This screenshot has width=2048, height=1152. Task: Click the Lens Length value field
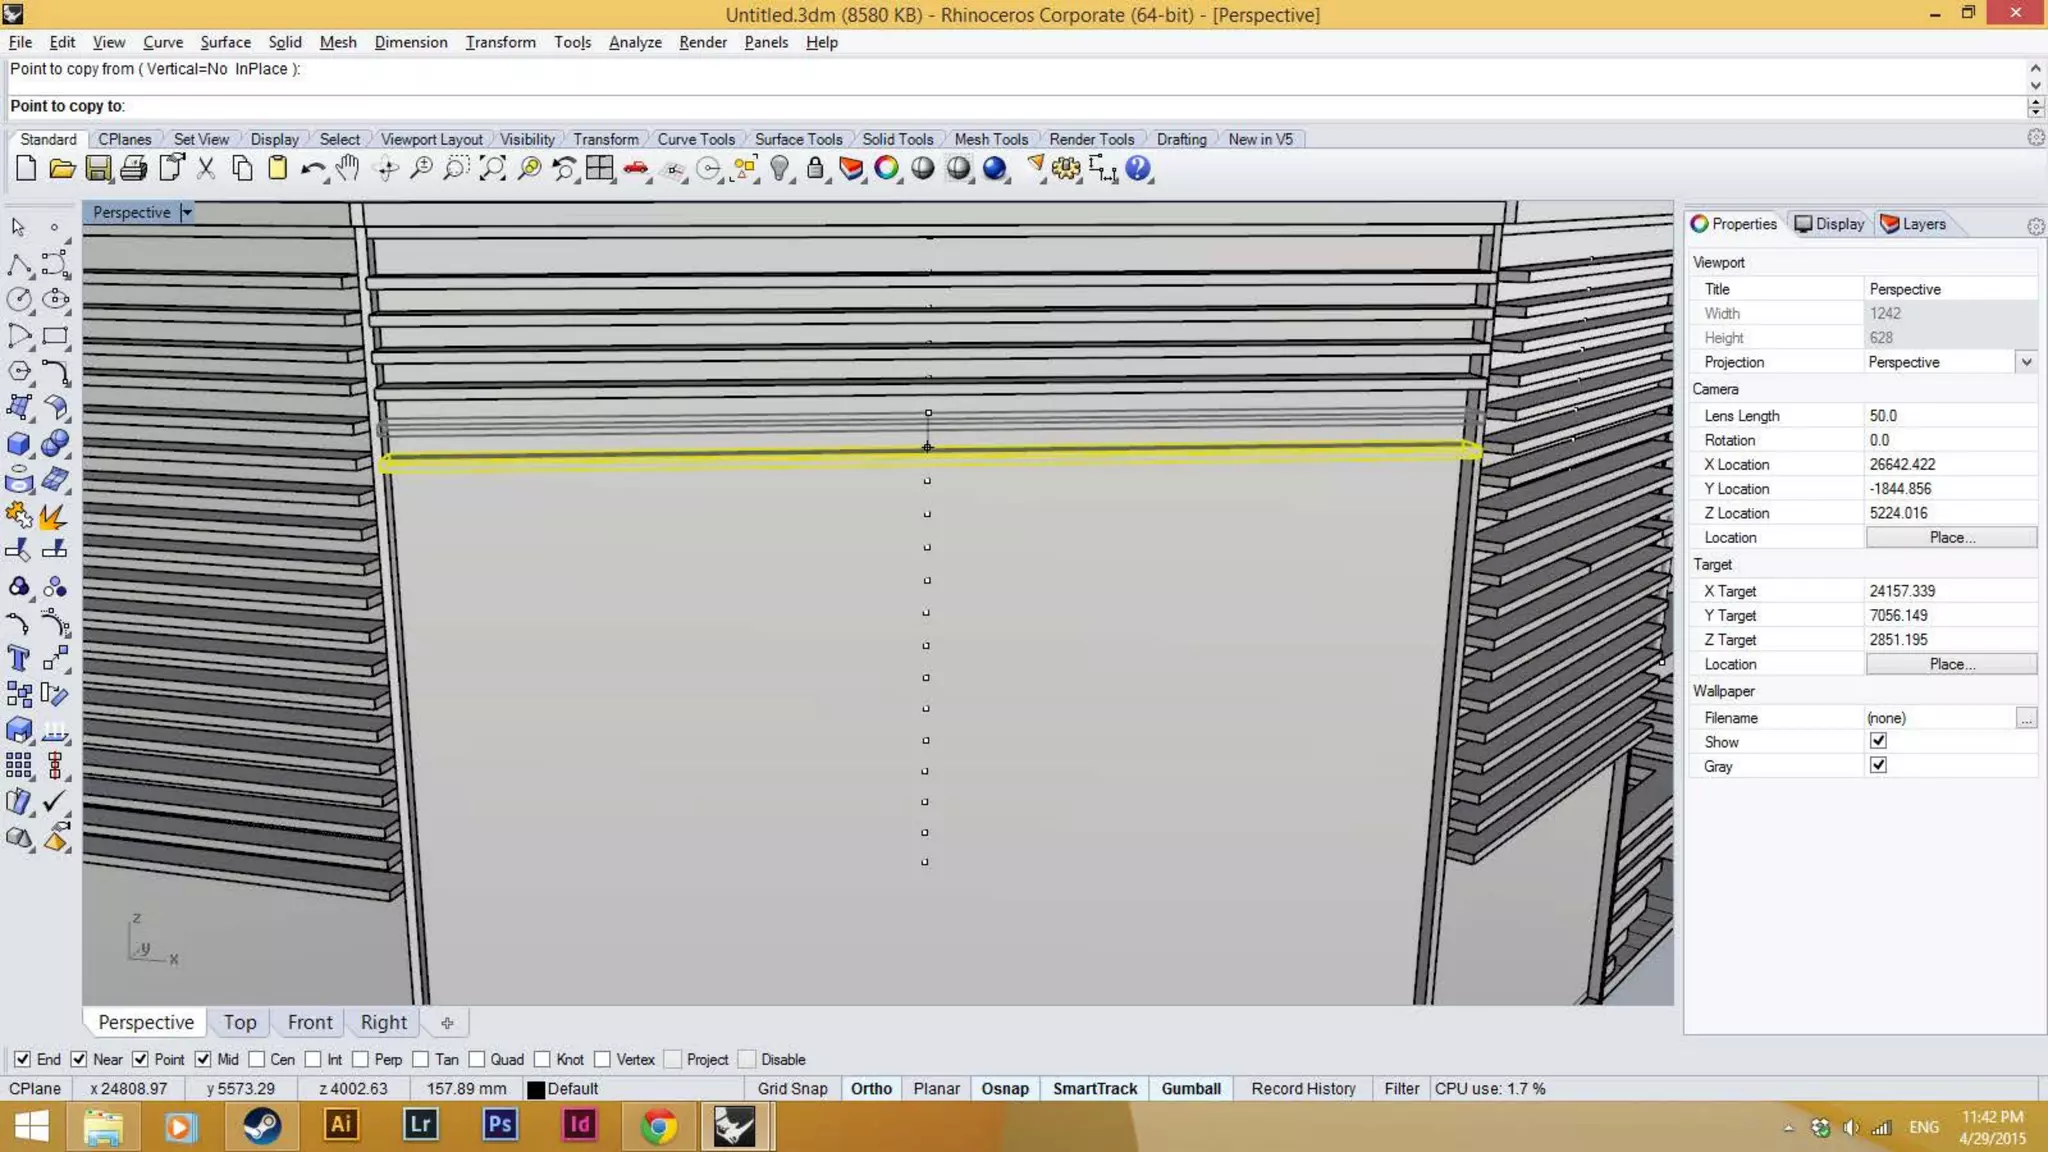coord(1950,416)
